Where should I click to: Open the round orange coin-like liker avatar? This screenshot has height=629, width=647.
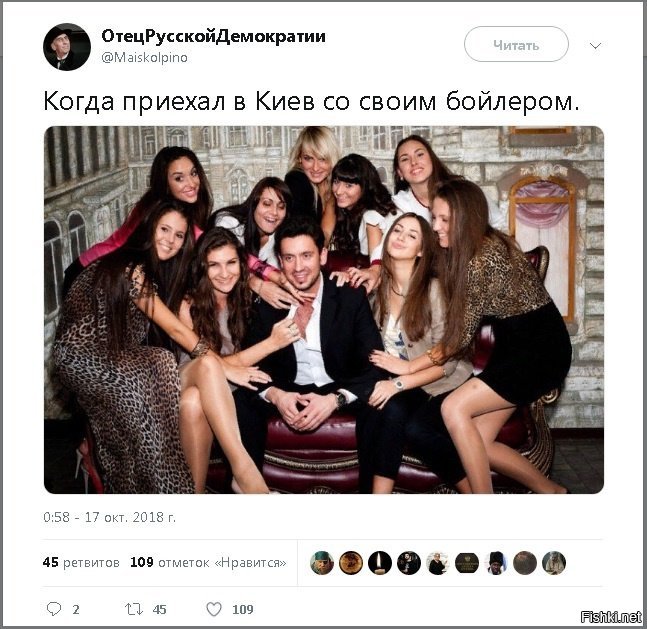point(351,563)
